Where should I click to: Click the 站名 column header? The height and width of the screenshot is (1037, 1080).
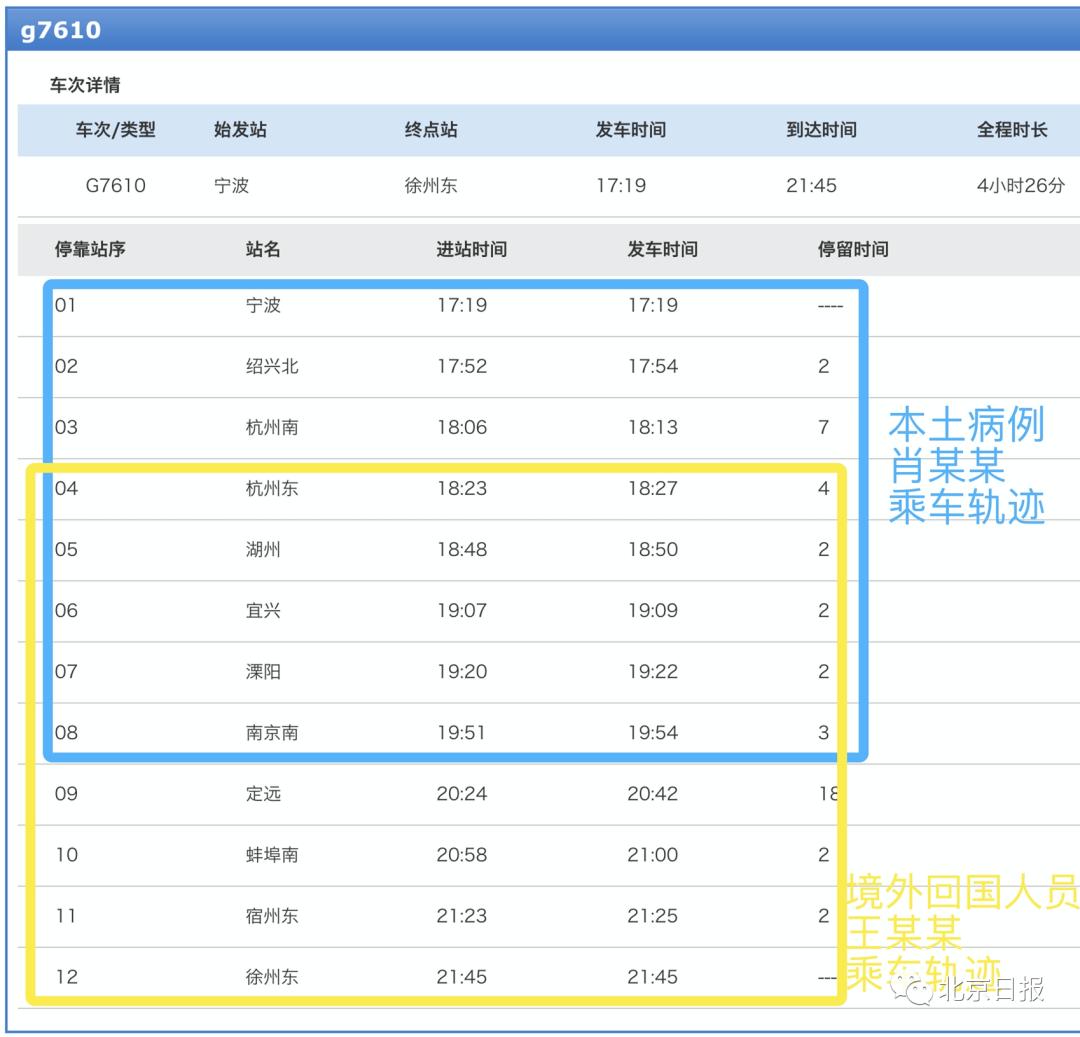coord(261,249)
